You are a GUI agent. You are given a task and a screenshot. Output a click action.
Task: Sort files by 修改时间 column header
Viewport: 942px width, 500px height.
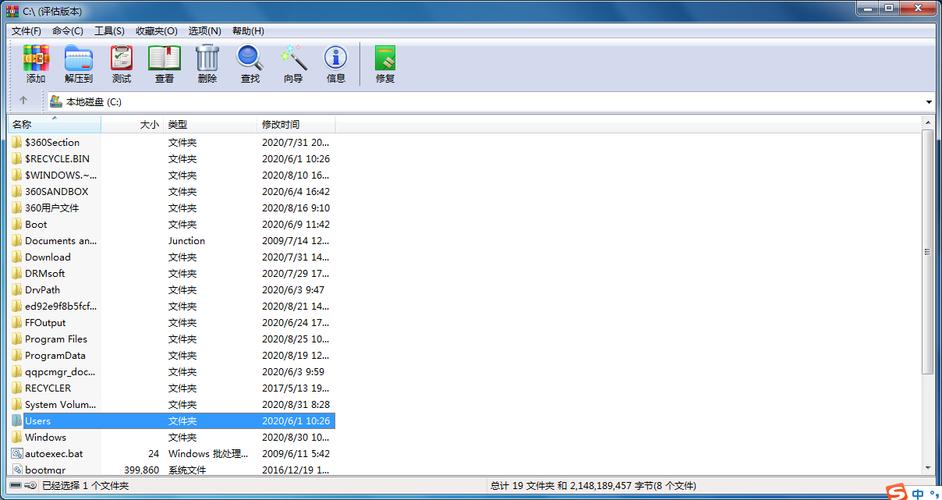coord(295,125)
